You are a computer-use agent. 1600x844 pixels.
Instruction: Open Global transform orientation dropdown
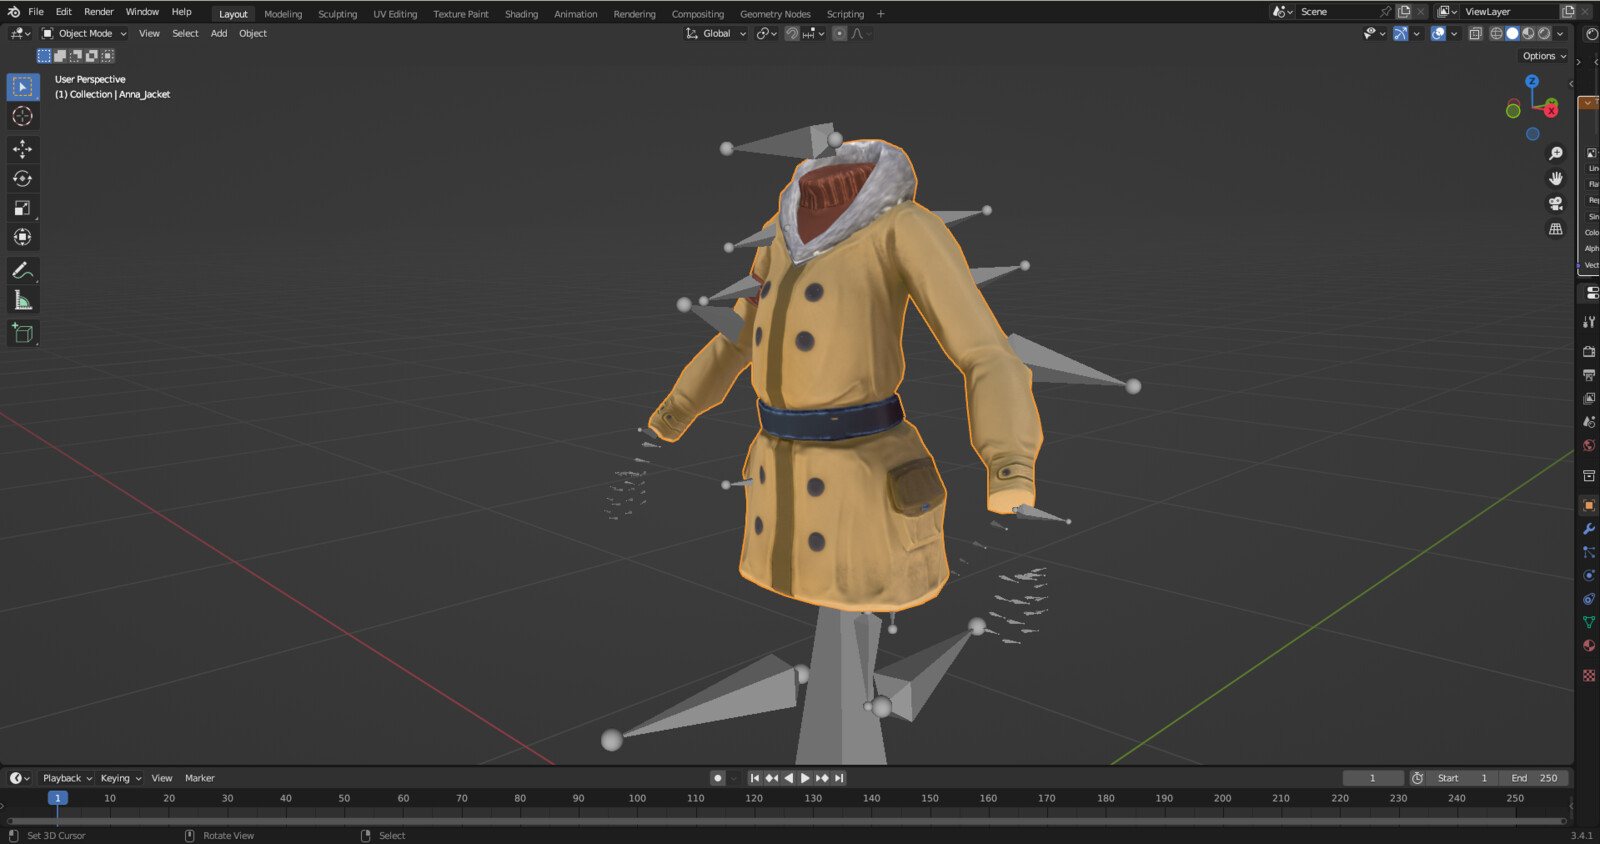[716, 34]
